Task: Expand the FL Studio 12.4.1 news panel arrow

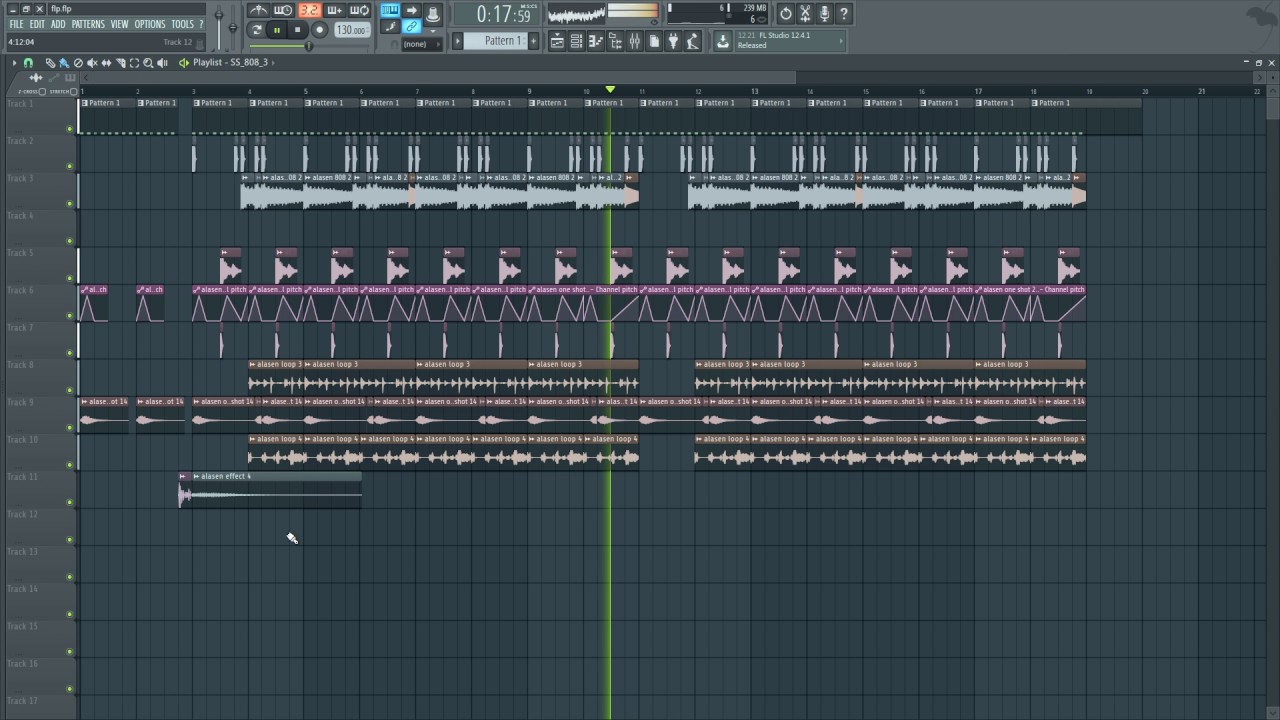Action: tap(841, 41)
